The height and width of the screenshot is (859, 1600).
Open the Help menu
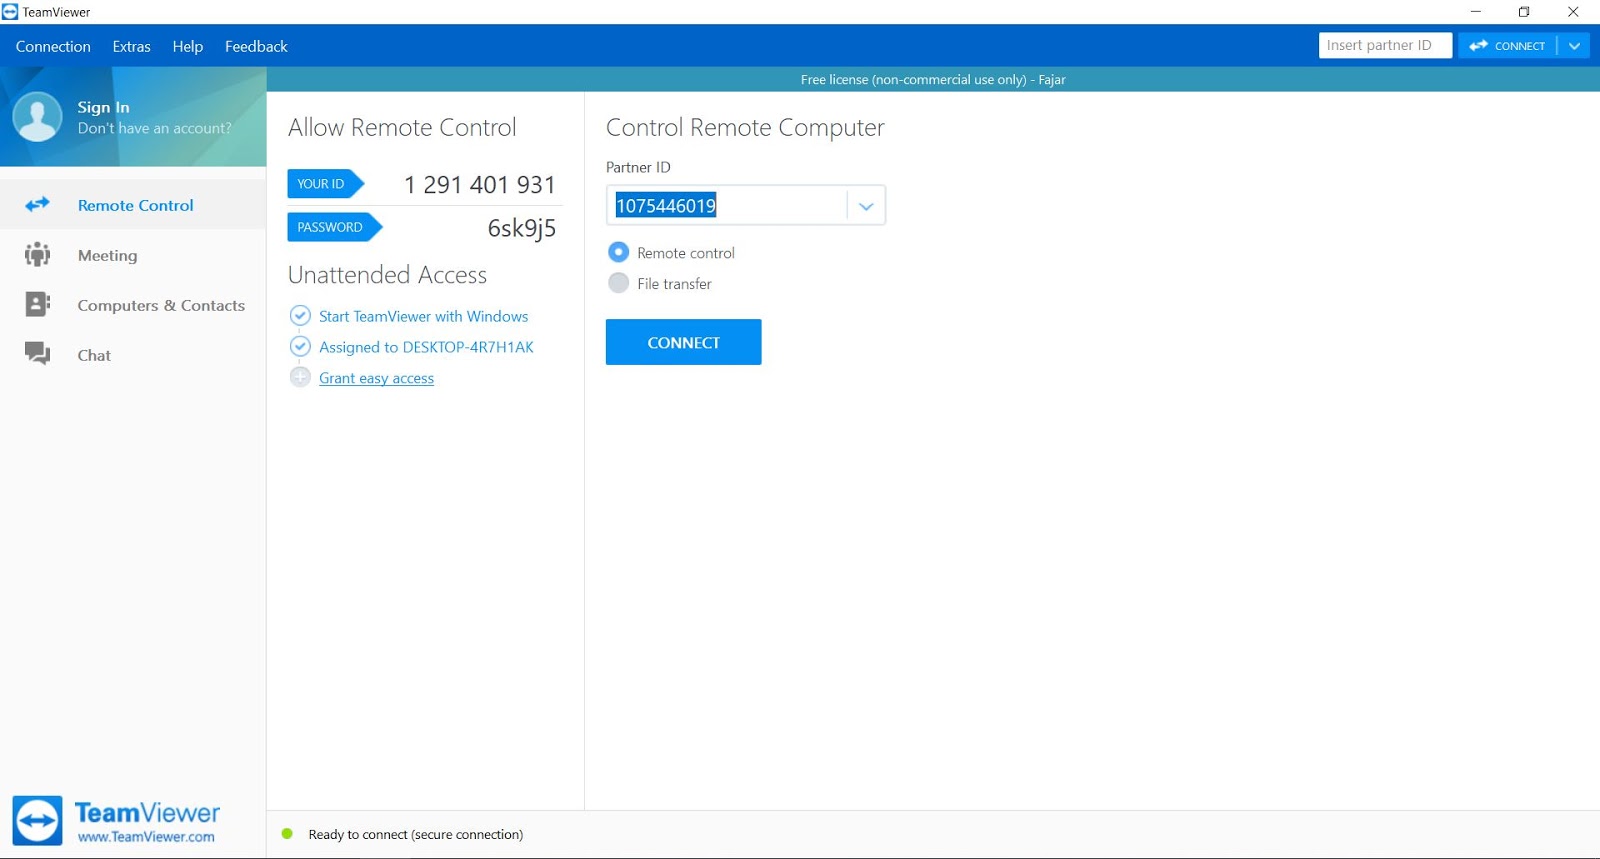[187, 47]
